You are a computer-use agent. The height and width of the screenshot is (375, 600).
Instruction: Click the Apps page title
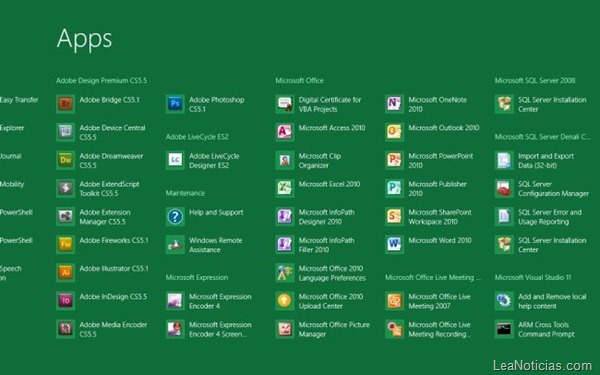[85, 39]
